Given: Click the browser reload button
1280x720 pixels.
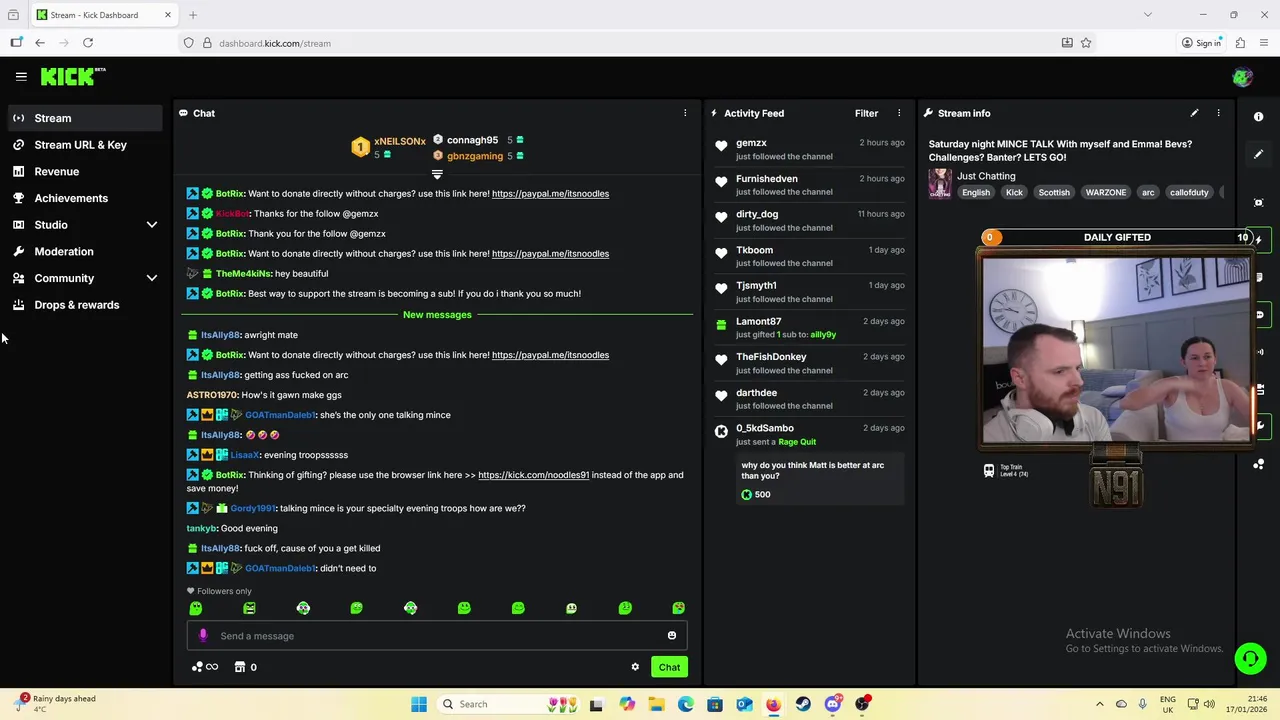Looking at the screenshot, I should pos(88,43).
